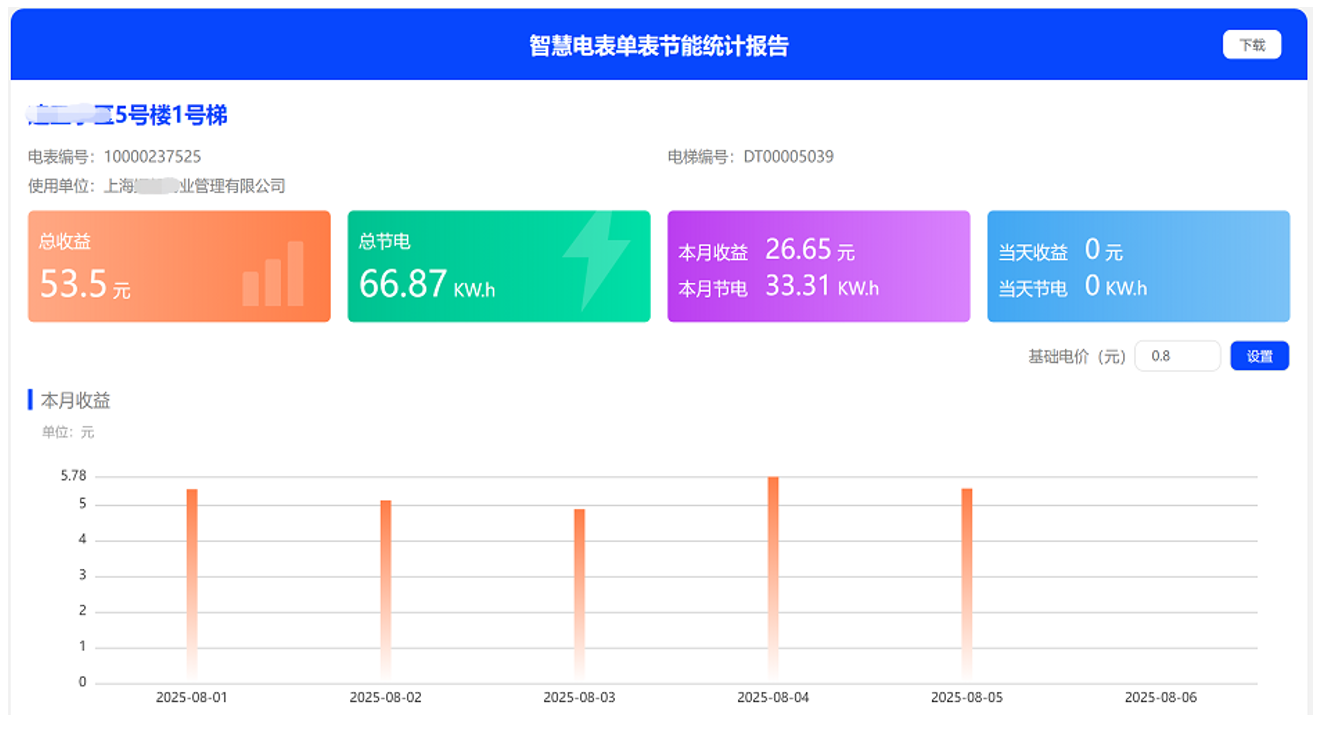Screen dimensions: 1321x733
Task: Click the 2025-08-06 x-axis date label
Action: pyautogui.click(x=1160, y=698)
